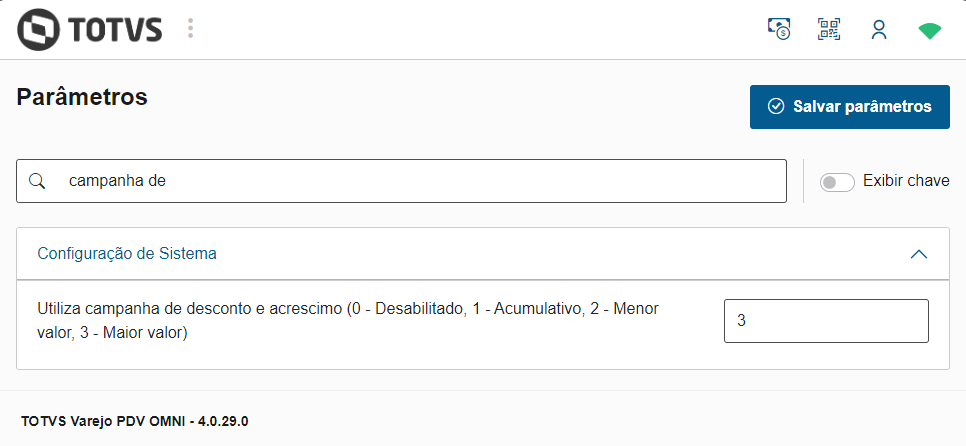Click the TOTVS logo symbol
Screen dimensions: 966x446
[x=38, y=29]
